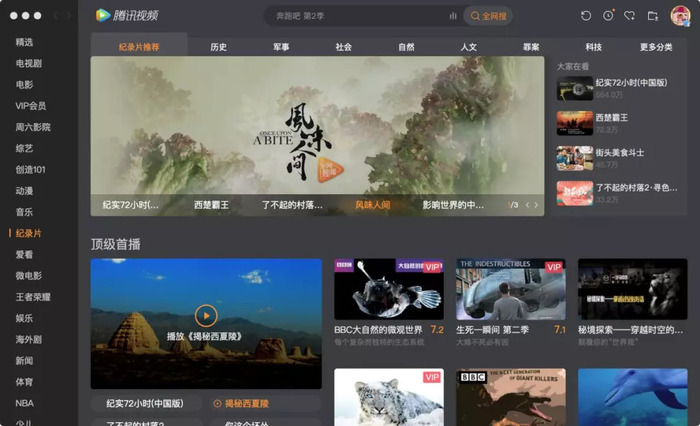Open the dolphin underwater thumbnail
Viewport: 700px width, 426px height.
click(633, 397)
